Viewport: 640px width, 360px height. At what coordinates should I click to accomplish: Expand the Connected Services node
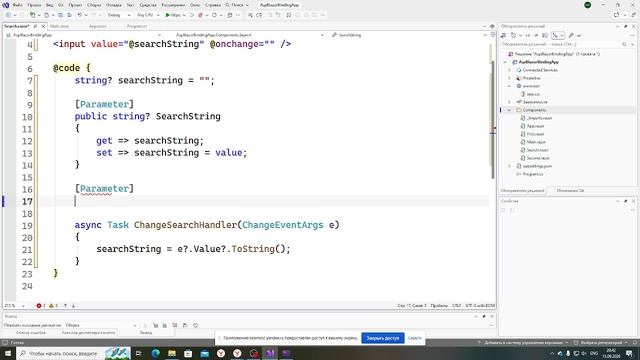point(509,70)
